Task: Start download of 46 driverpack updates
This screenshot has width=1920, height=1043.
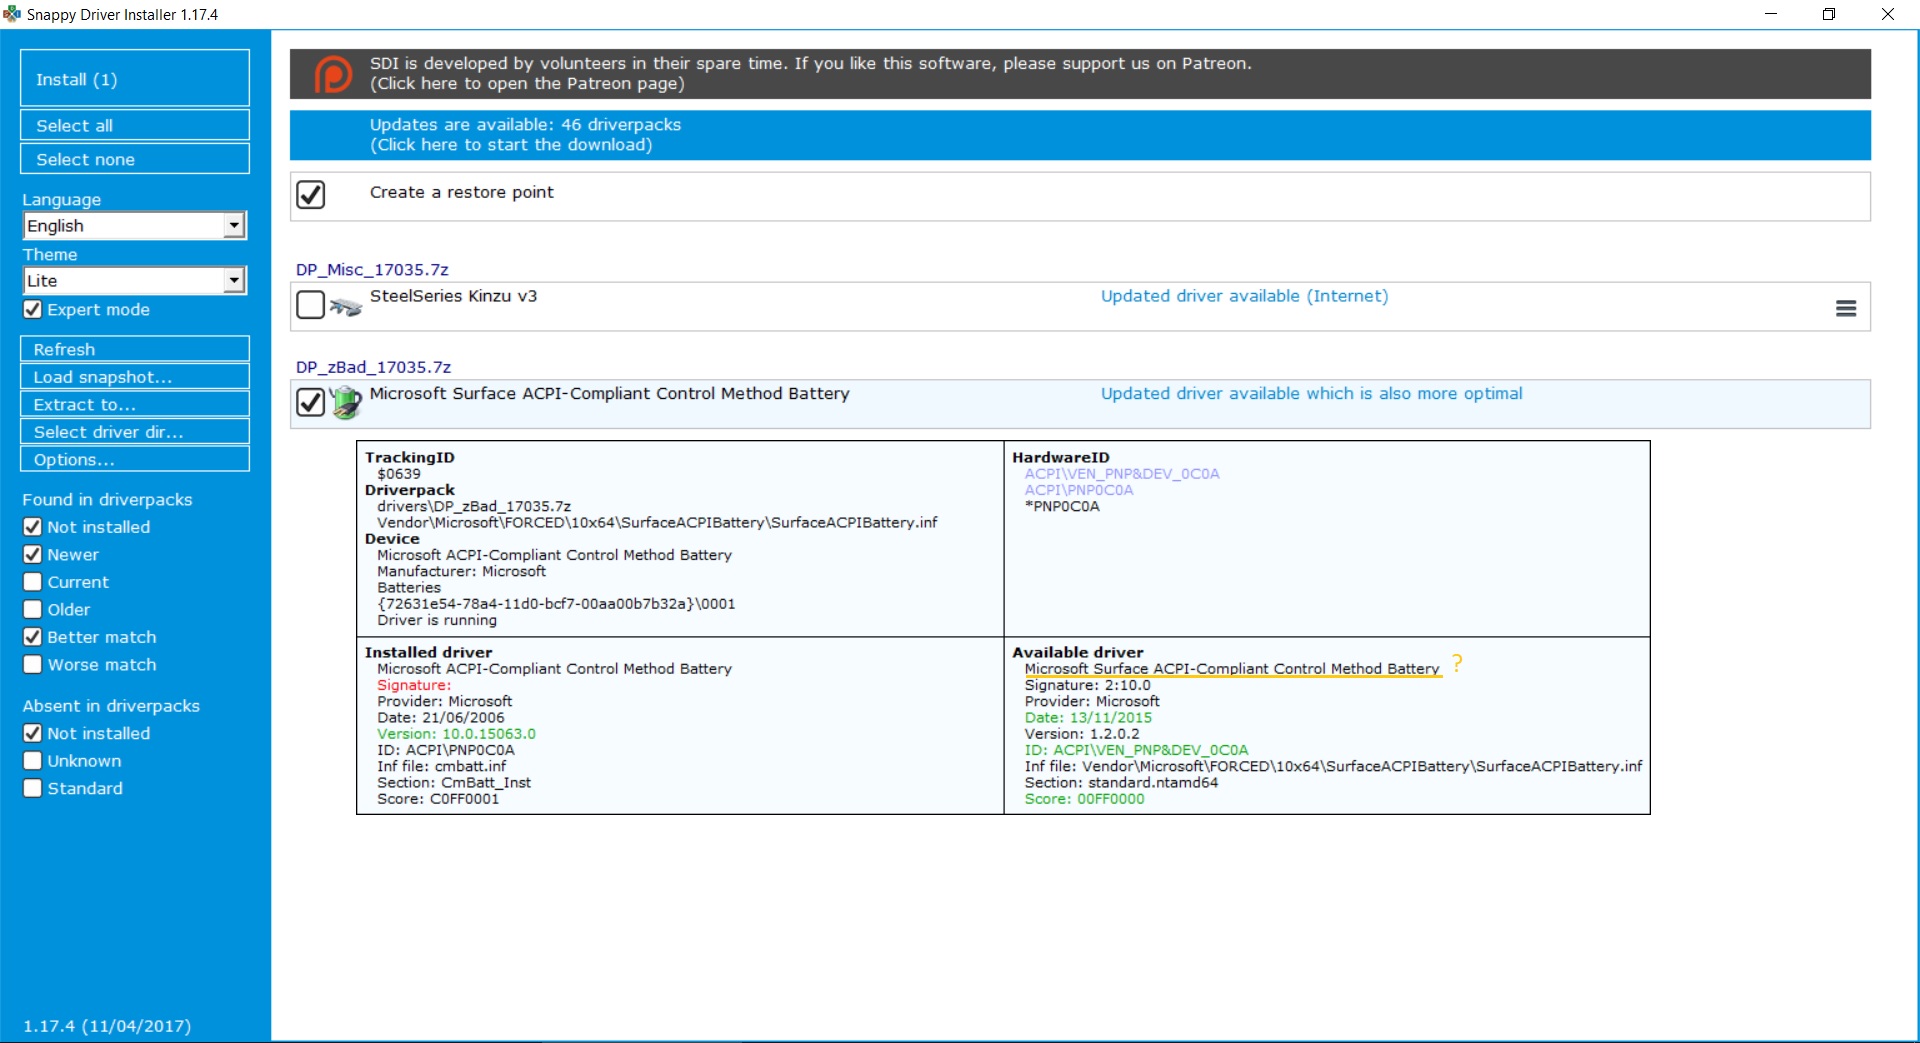Action: click(x=1080, y=135)
